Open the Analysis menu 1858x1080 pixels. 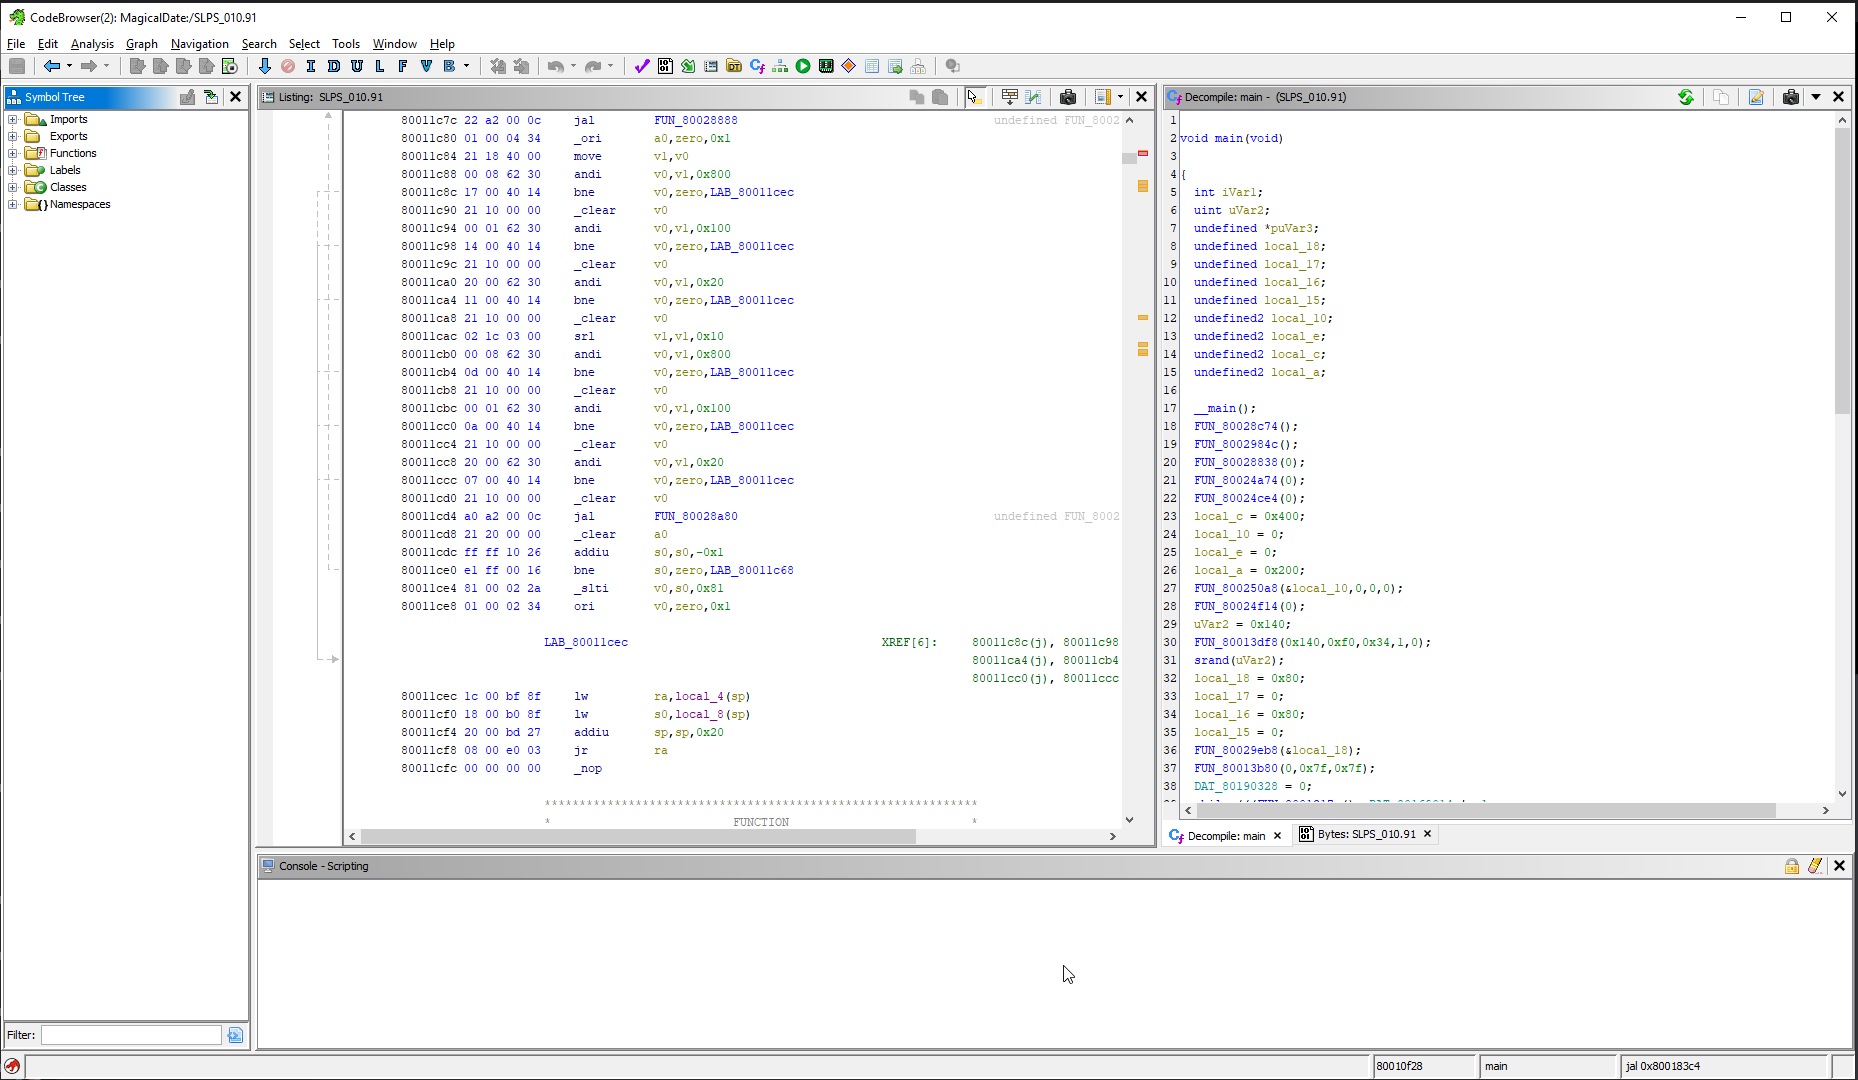pyautogui.click(x=92, y=44)
